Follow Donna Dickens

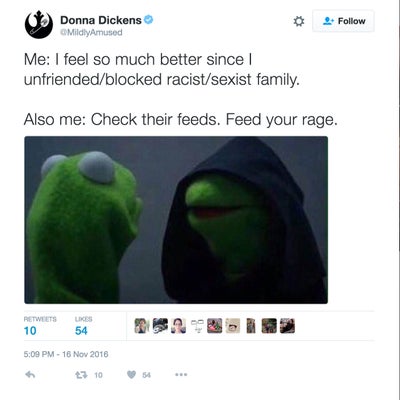tap(343, 21)
